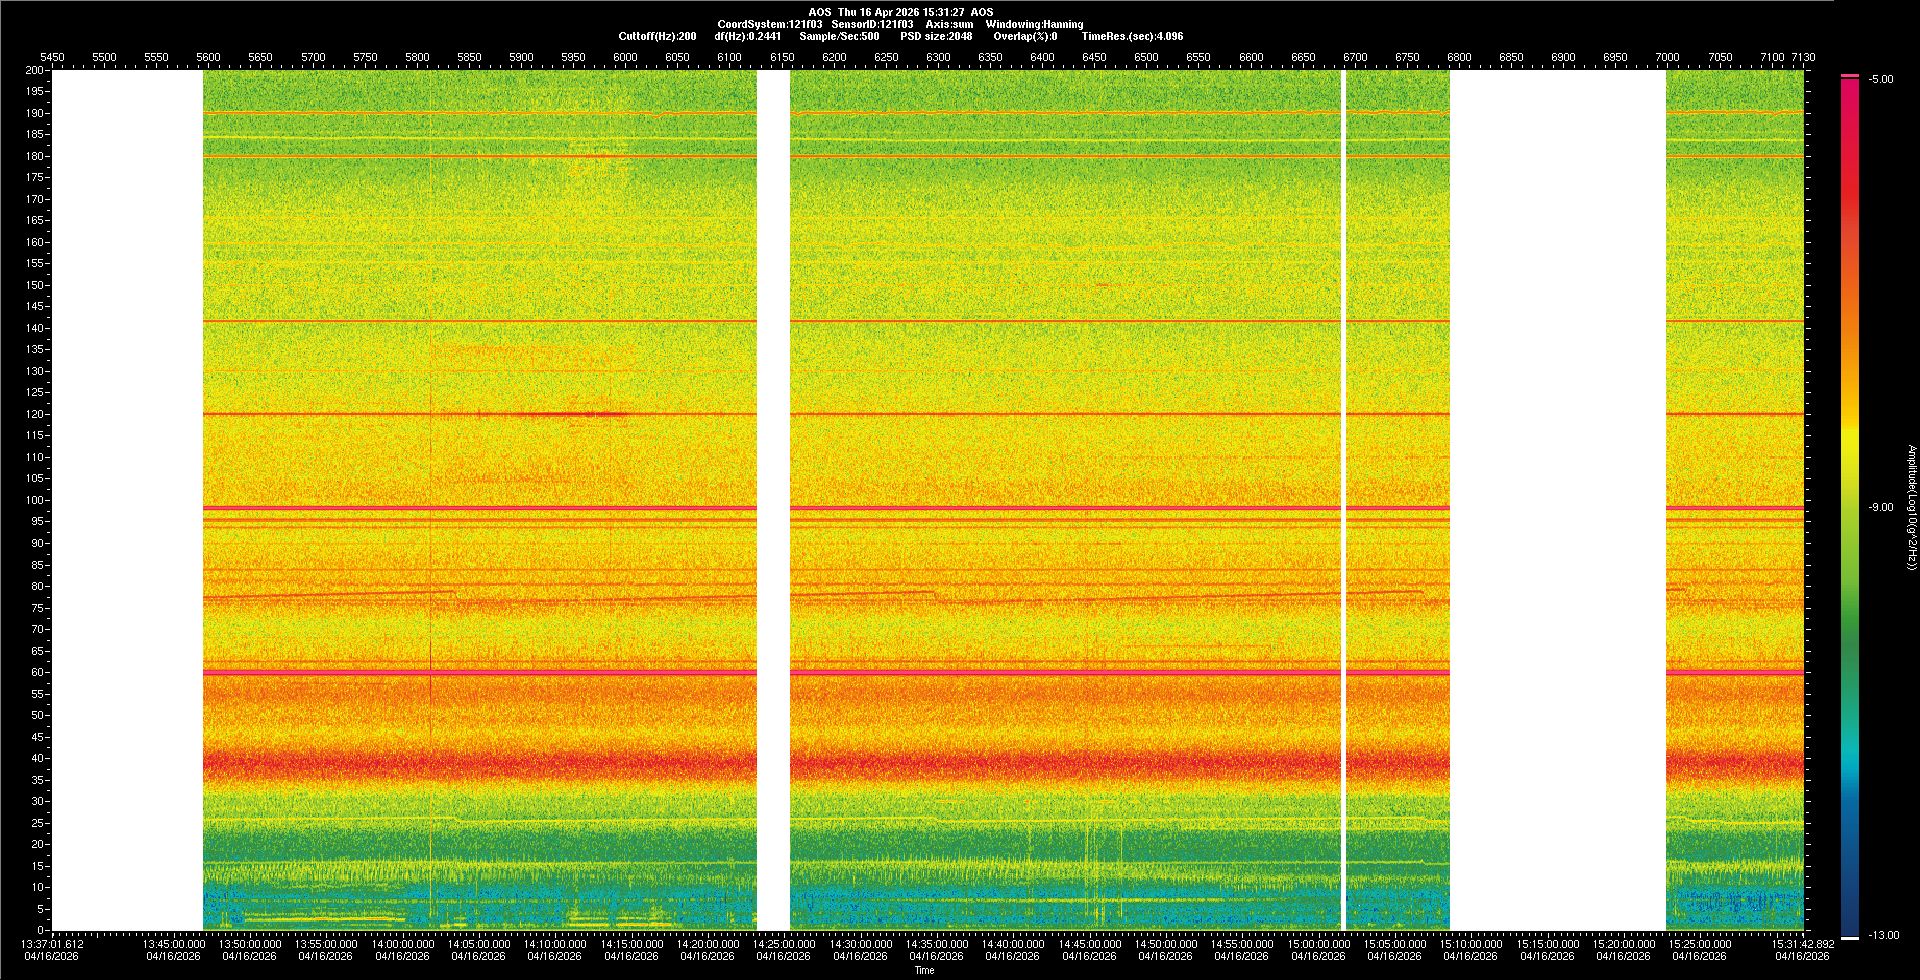Select the -9.00 amplitude scale label
Screen dimensions: 1920x980
click(x=1880, y=508)
